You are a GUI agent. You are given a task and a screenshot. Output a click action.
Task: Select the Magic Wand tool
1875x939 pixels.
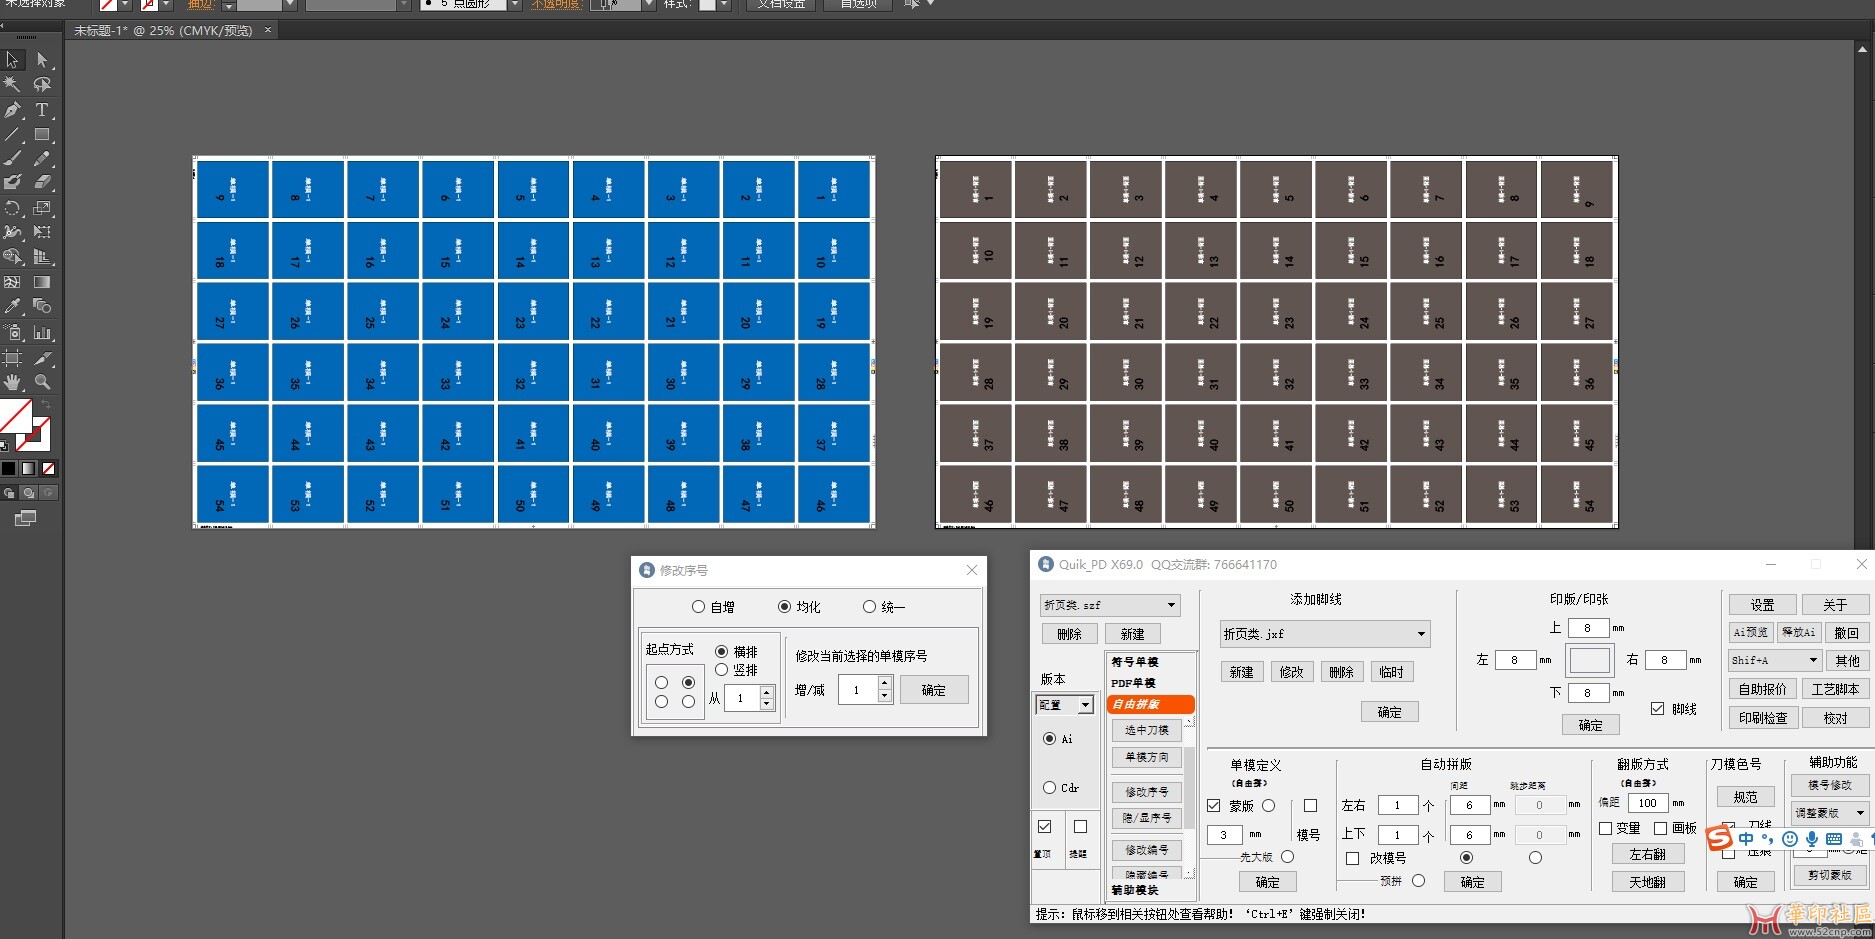(12, 85)
